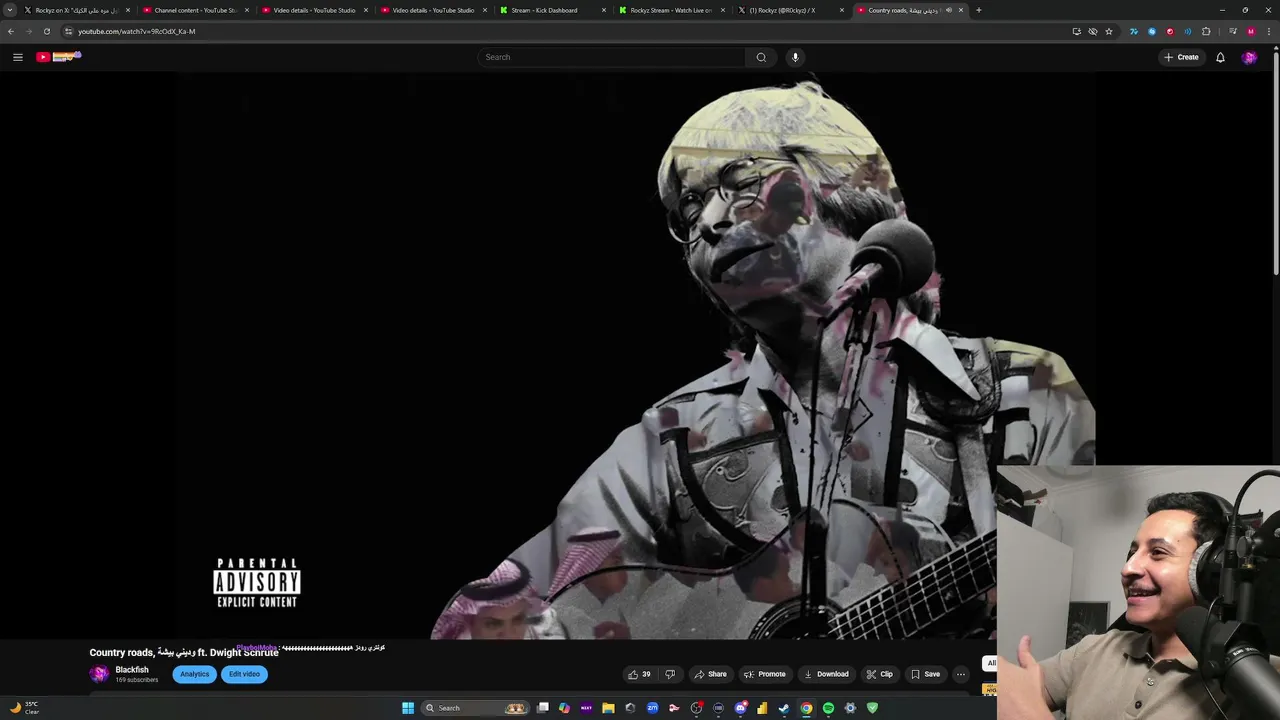Switch to (1) Rockyz (@R0ckyz) / X tab
This screenshot has width=1280, height=720.
pos(789,10)
